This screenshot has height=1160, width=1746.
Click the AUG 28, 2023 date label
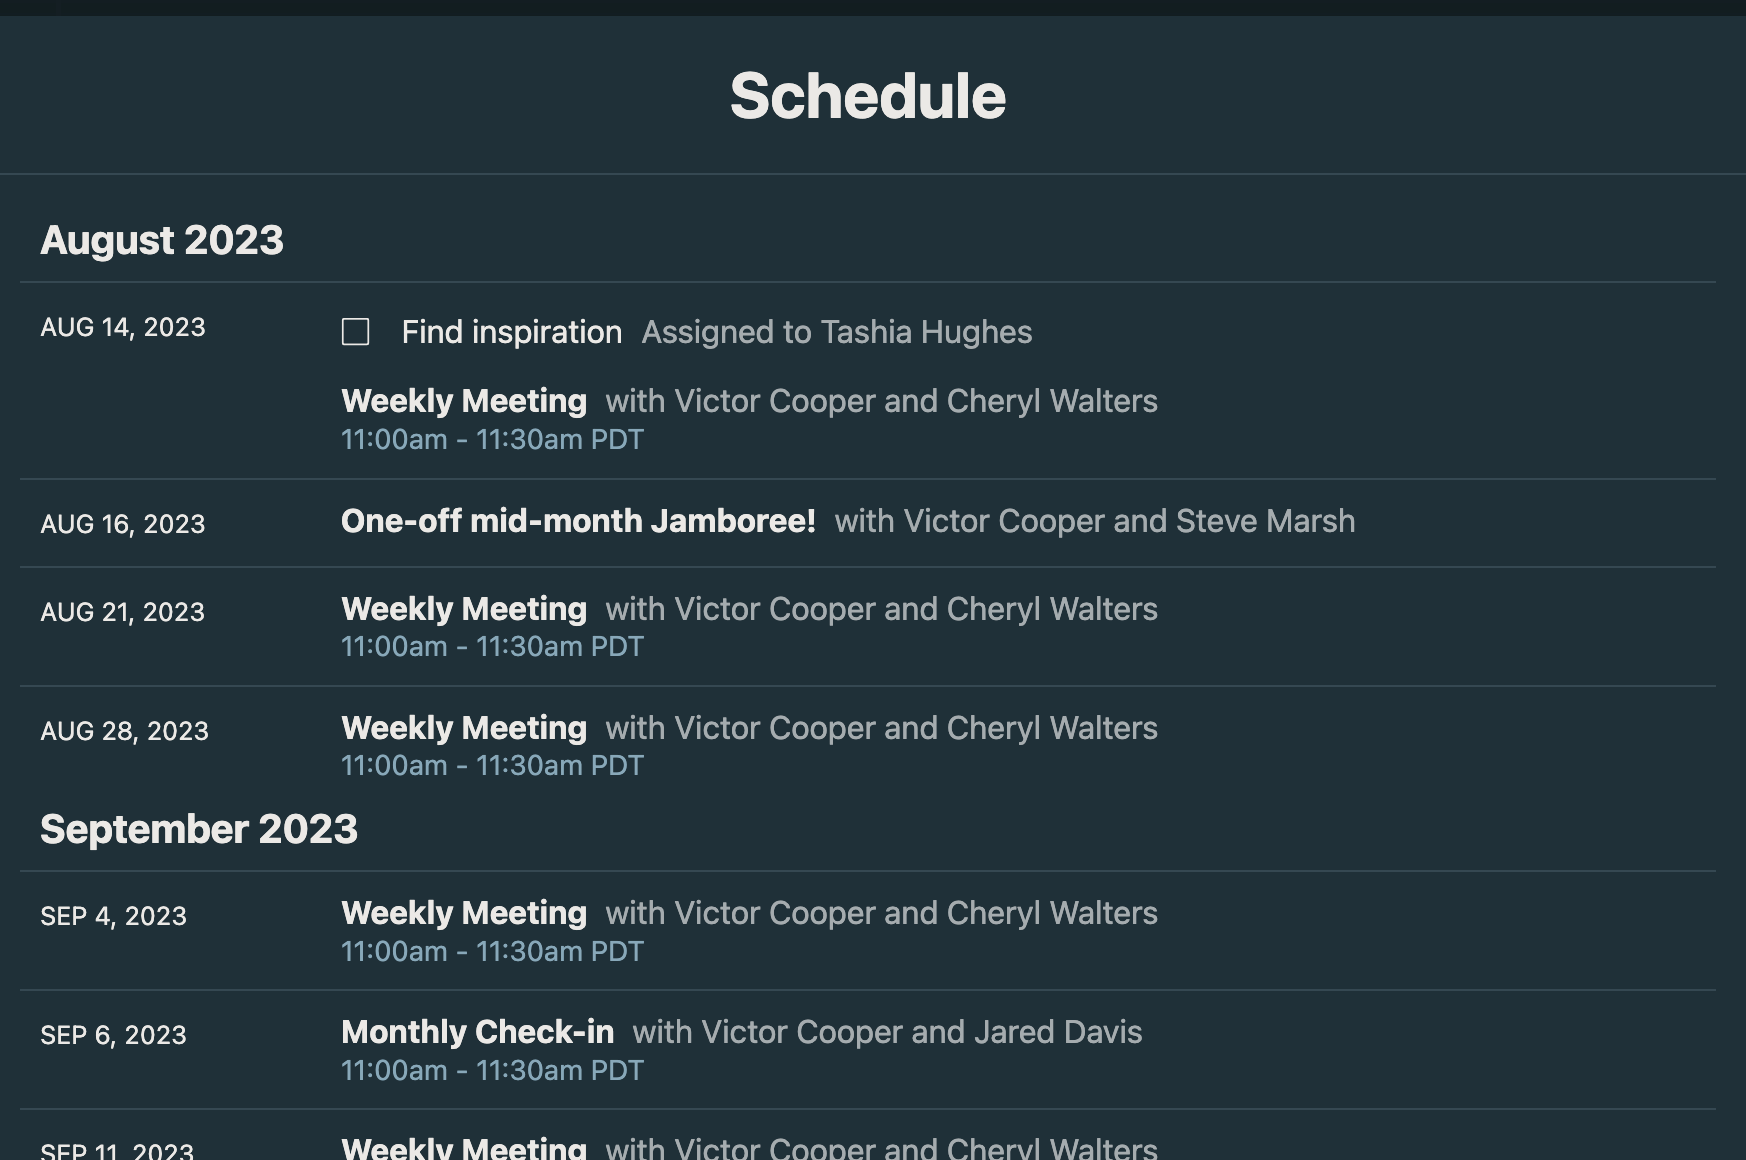click(125, 731)
